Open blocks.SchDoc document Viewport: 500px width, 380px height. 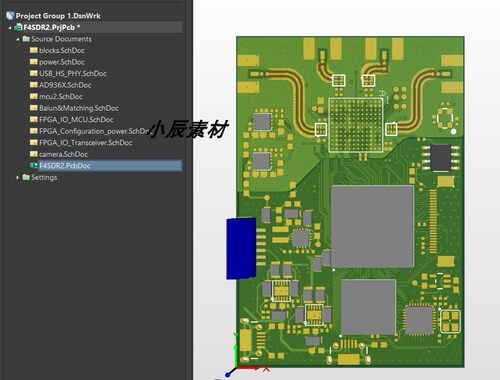pyautogui.click(x=62, y=50)
